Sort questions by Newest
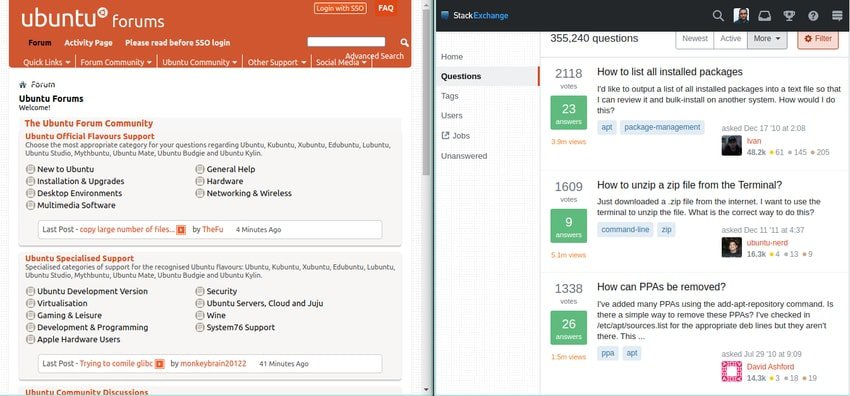 (x=694, y=38)
